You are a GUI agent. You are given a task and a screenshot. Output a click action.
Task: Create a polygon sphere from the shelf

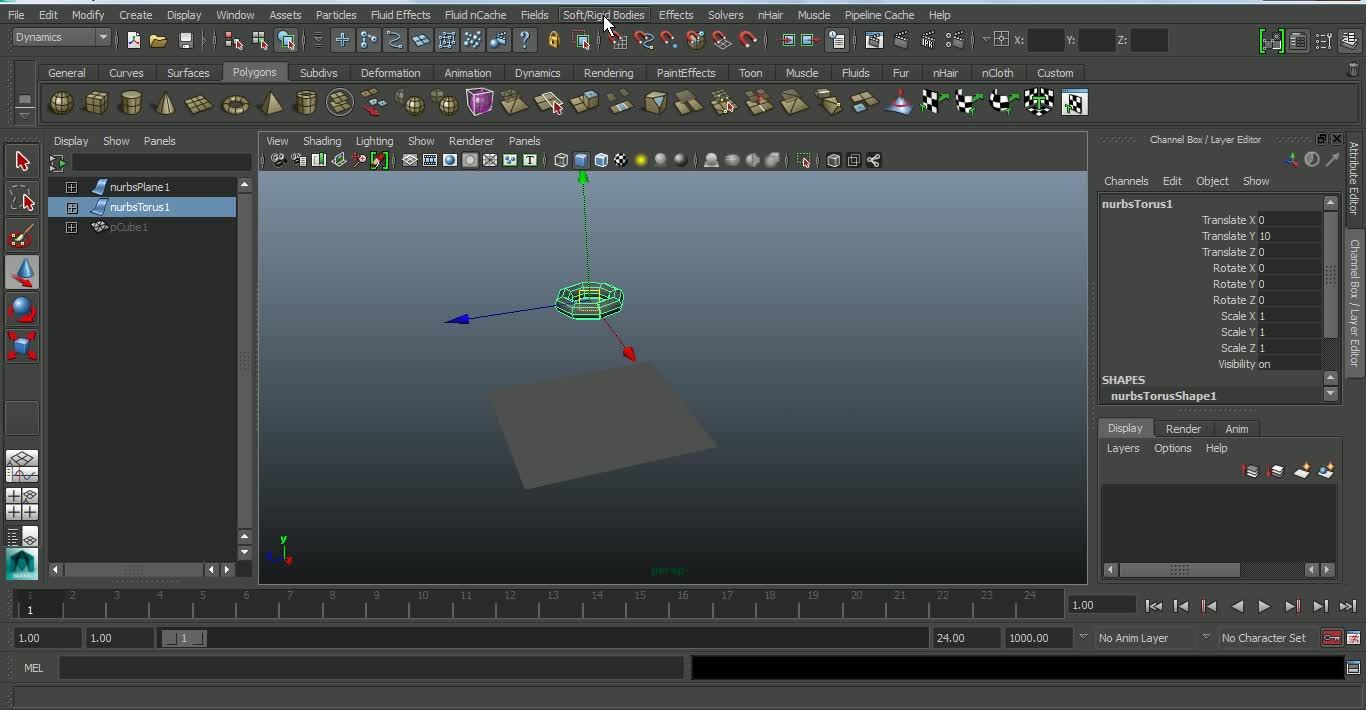click(61, 103)
